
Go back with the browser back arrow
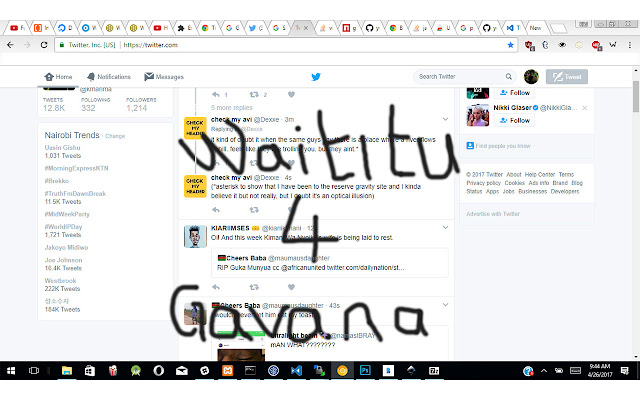tap(10, 45)
